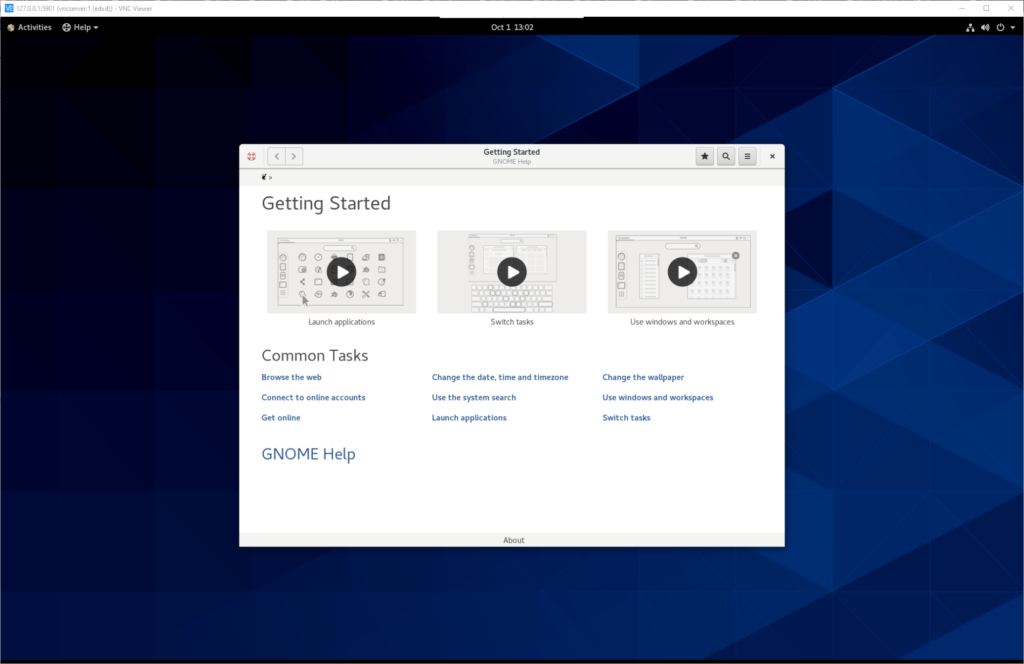1024x664 pixels.
Task: Expand the Help menu in the top bar
Action: (80, 27)
